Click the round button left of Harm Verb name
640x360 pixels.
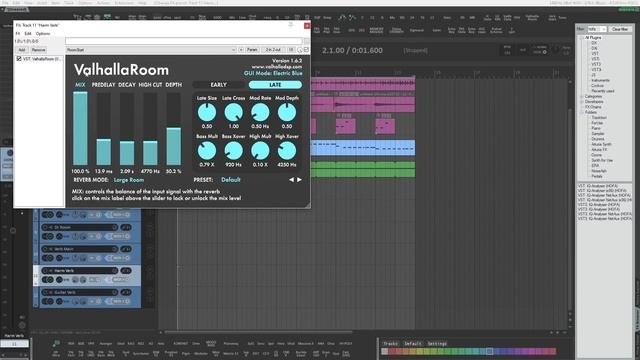click(45, 271)
